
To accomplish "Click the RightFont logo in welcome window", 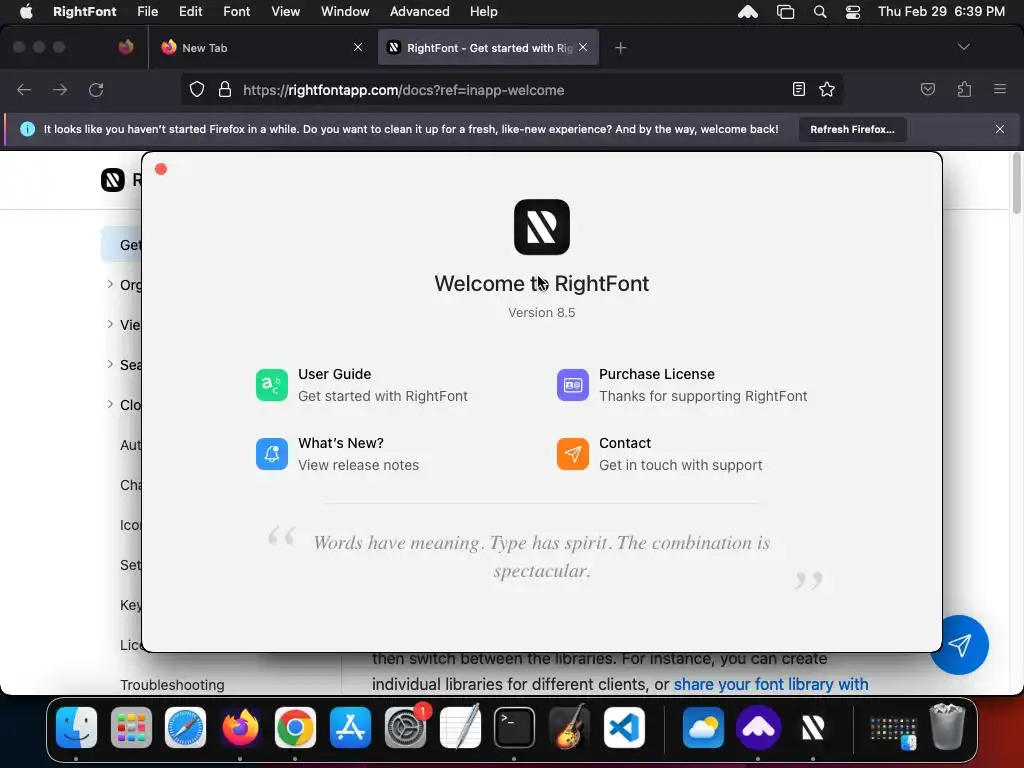I will pyautogui.click(x=541, y=227).
